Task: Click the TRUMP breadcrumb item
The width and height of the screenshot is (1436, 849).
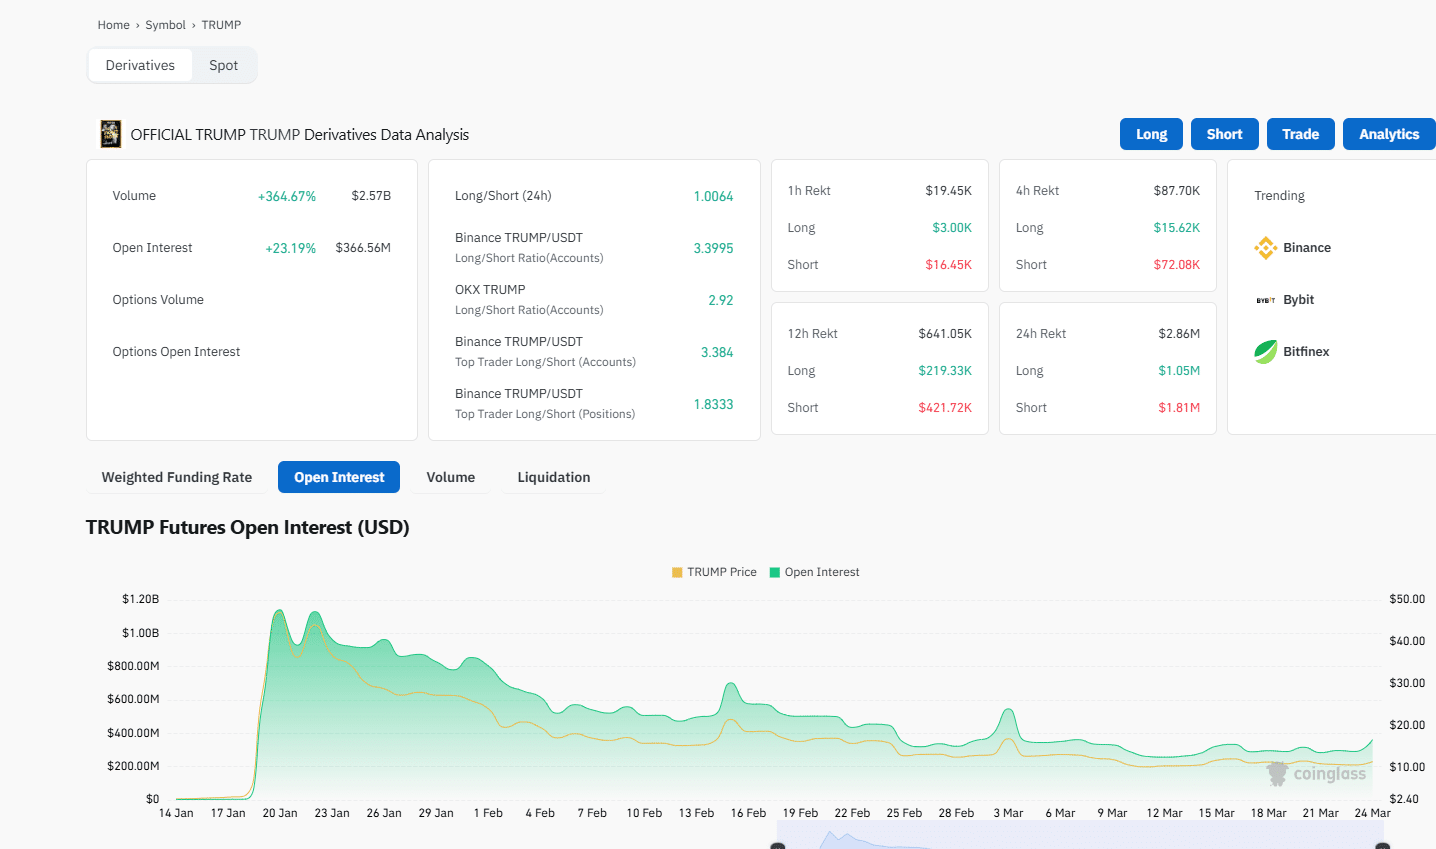Action: tap(221, 25)
